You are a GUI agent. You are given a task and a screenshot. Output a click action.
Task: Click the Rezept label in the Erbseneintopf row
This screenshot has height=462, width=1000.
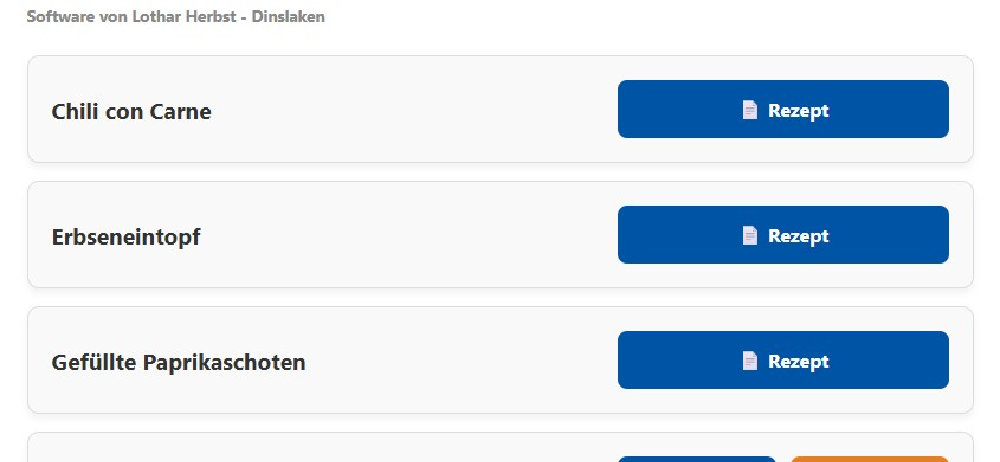coord(798,236)
